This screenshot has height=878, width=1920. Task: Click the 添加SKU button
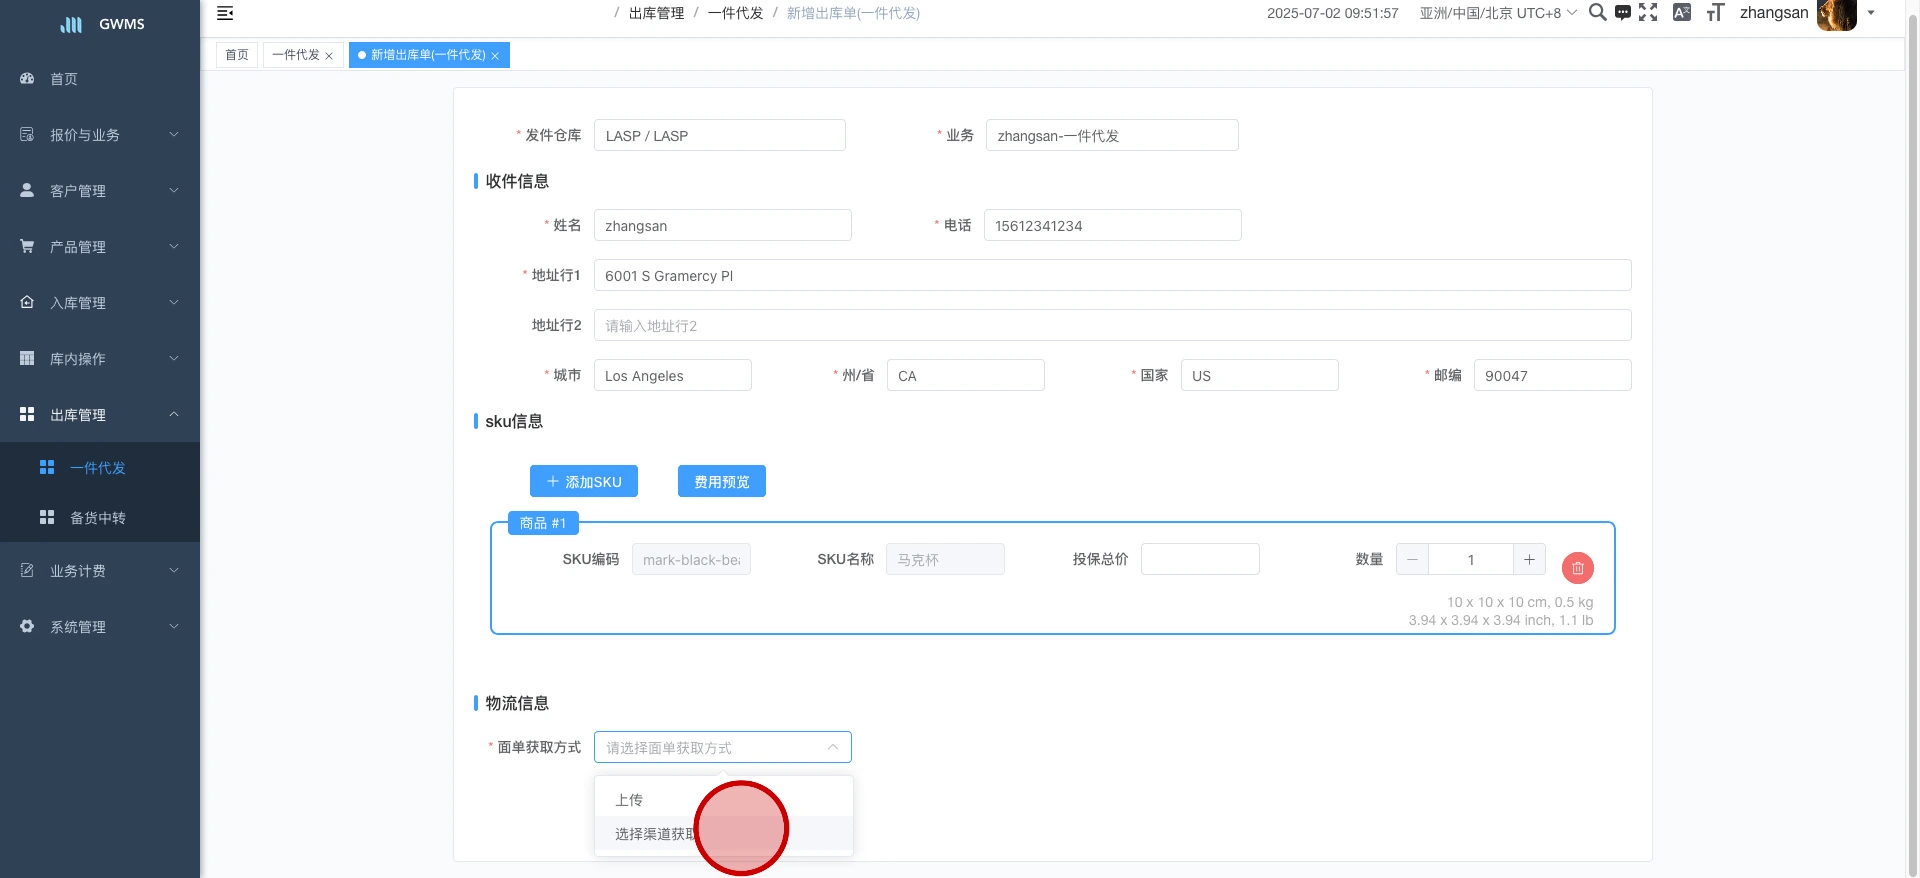coord(583,482)
